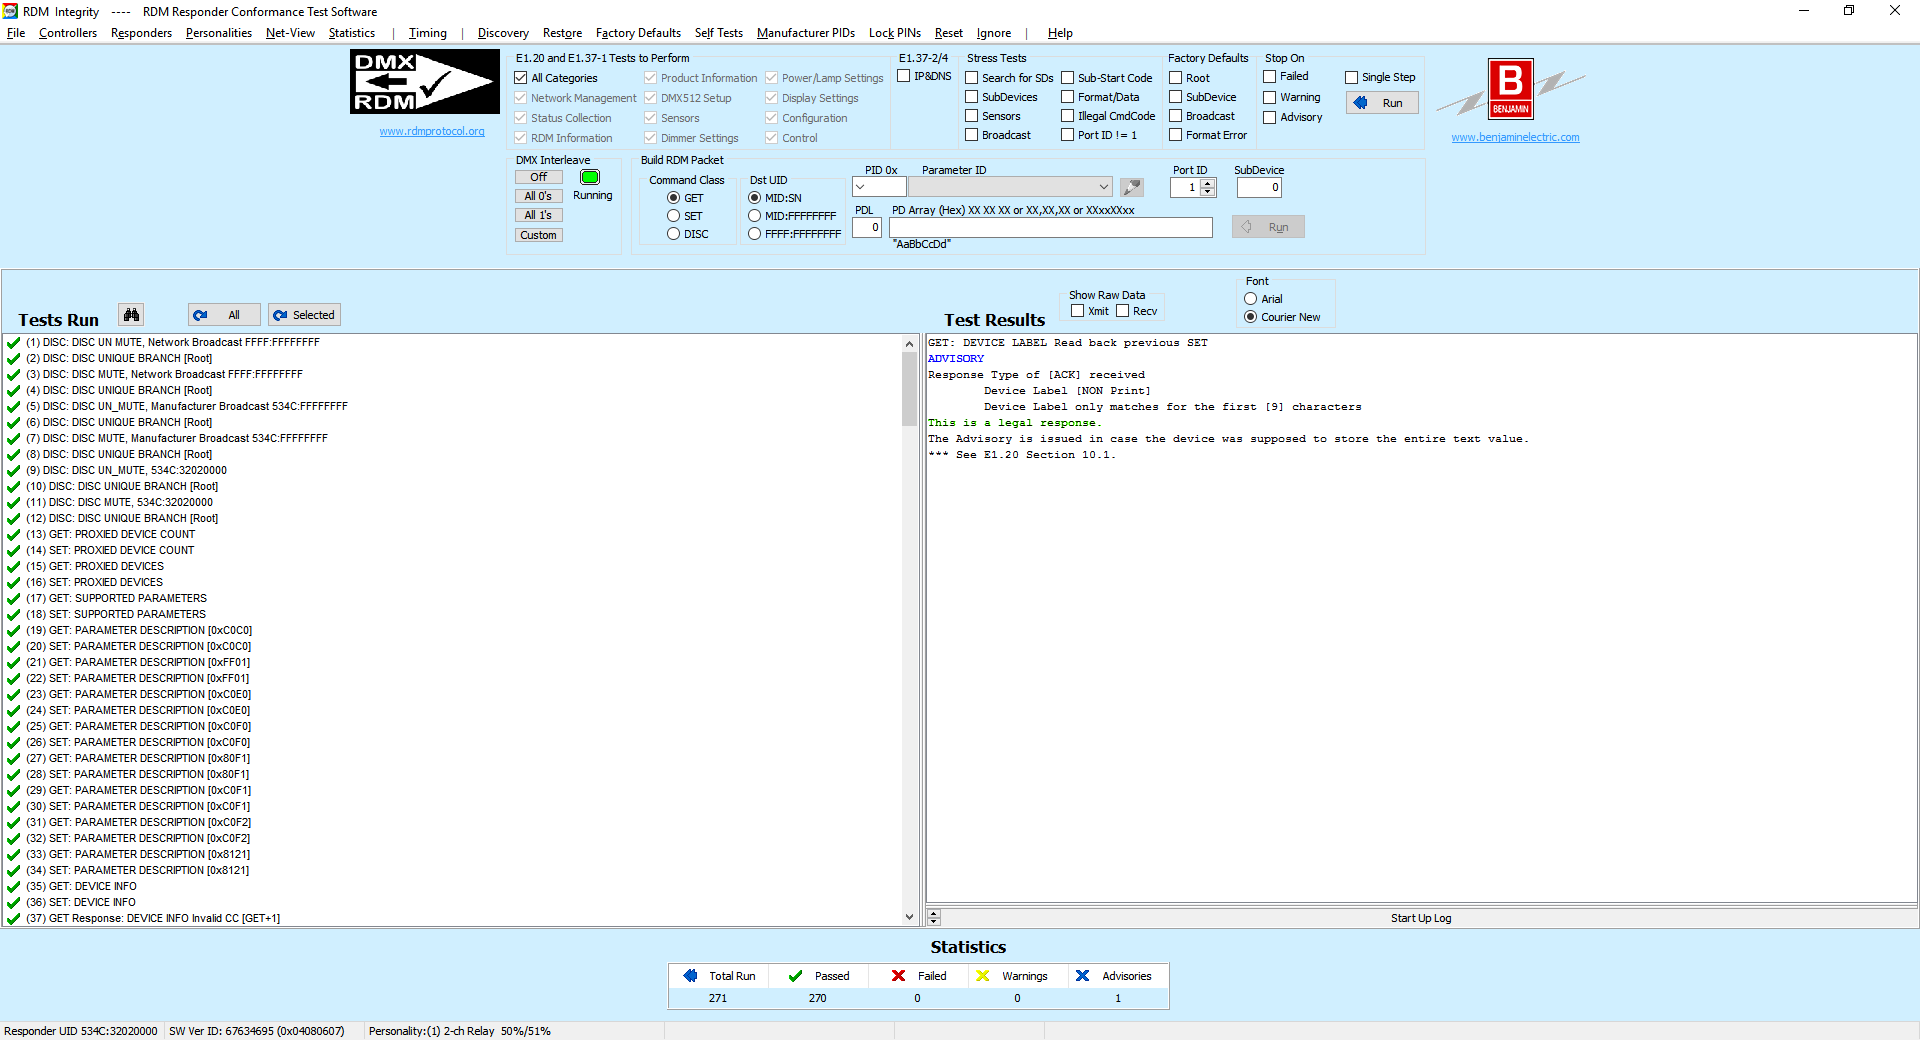Increase the Port ID spinner value
Screen dimensions: 1920x1040
1208,183
